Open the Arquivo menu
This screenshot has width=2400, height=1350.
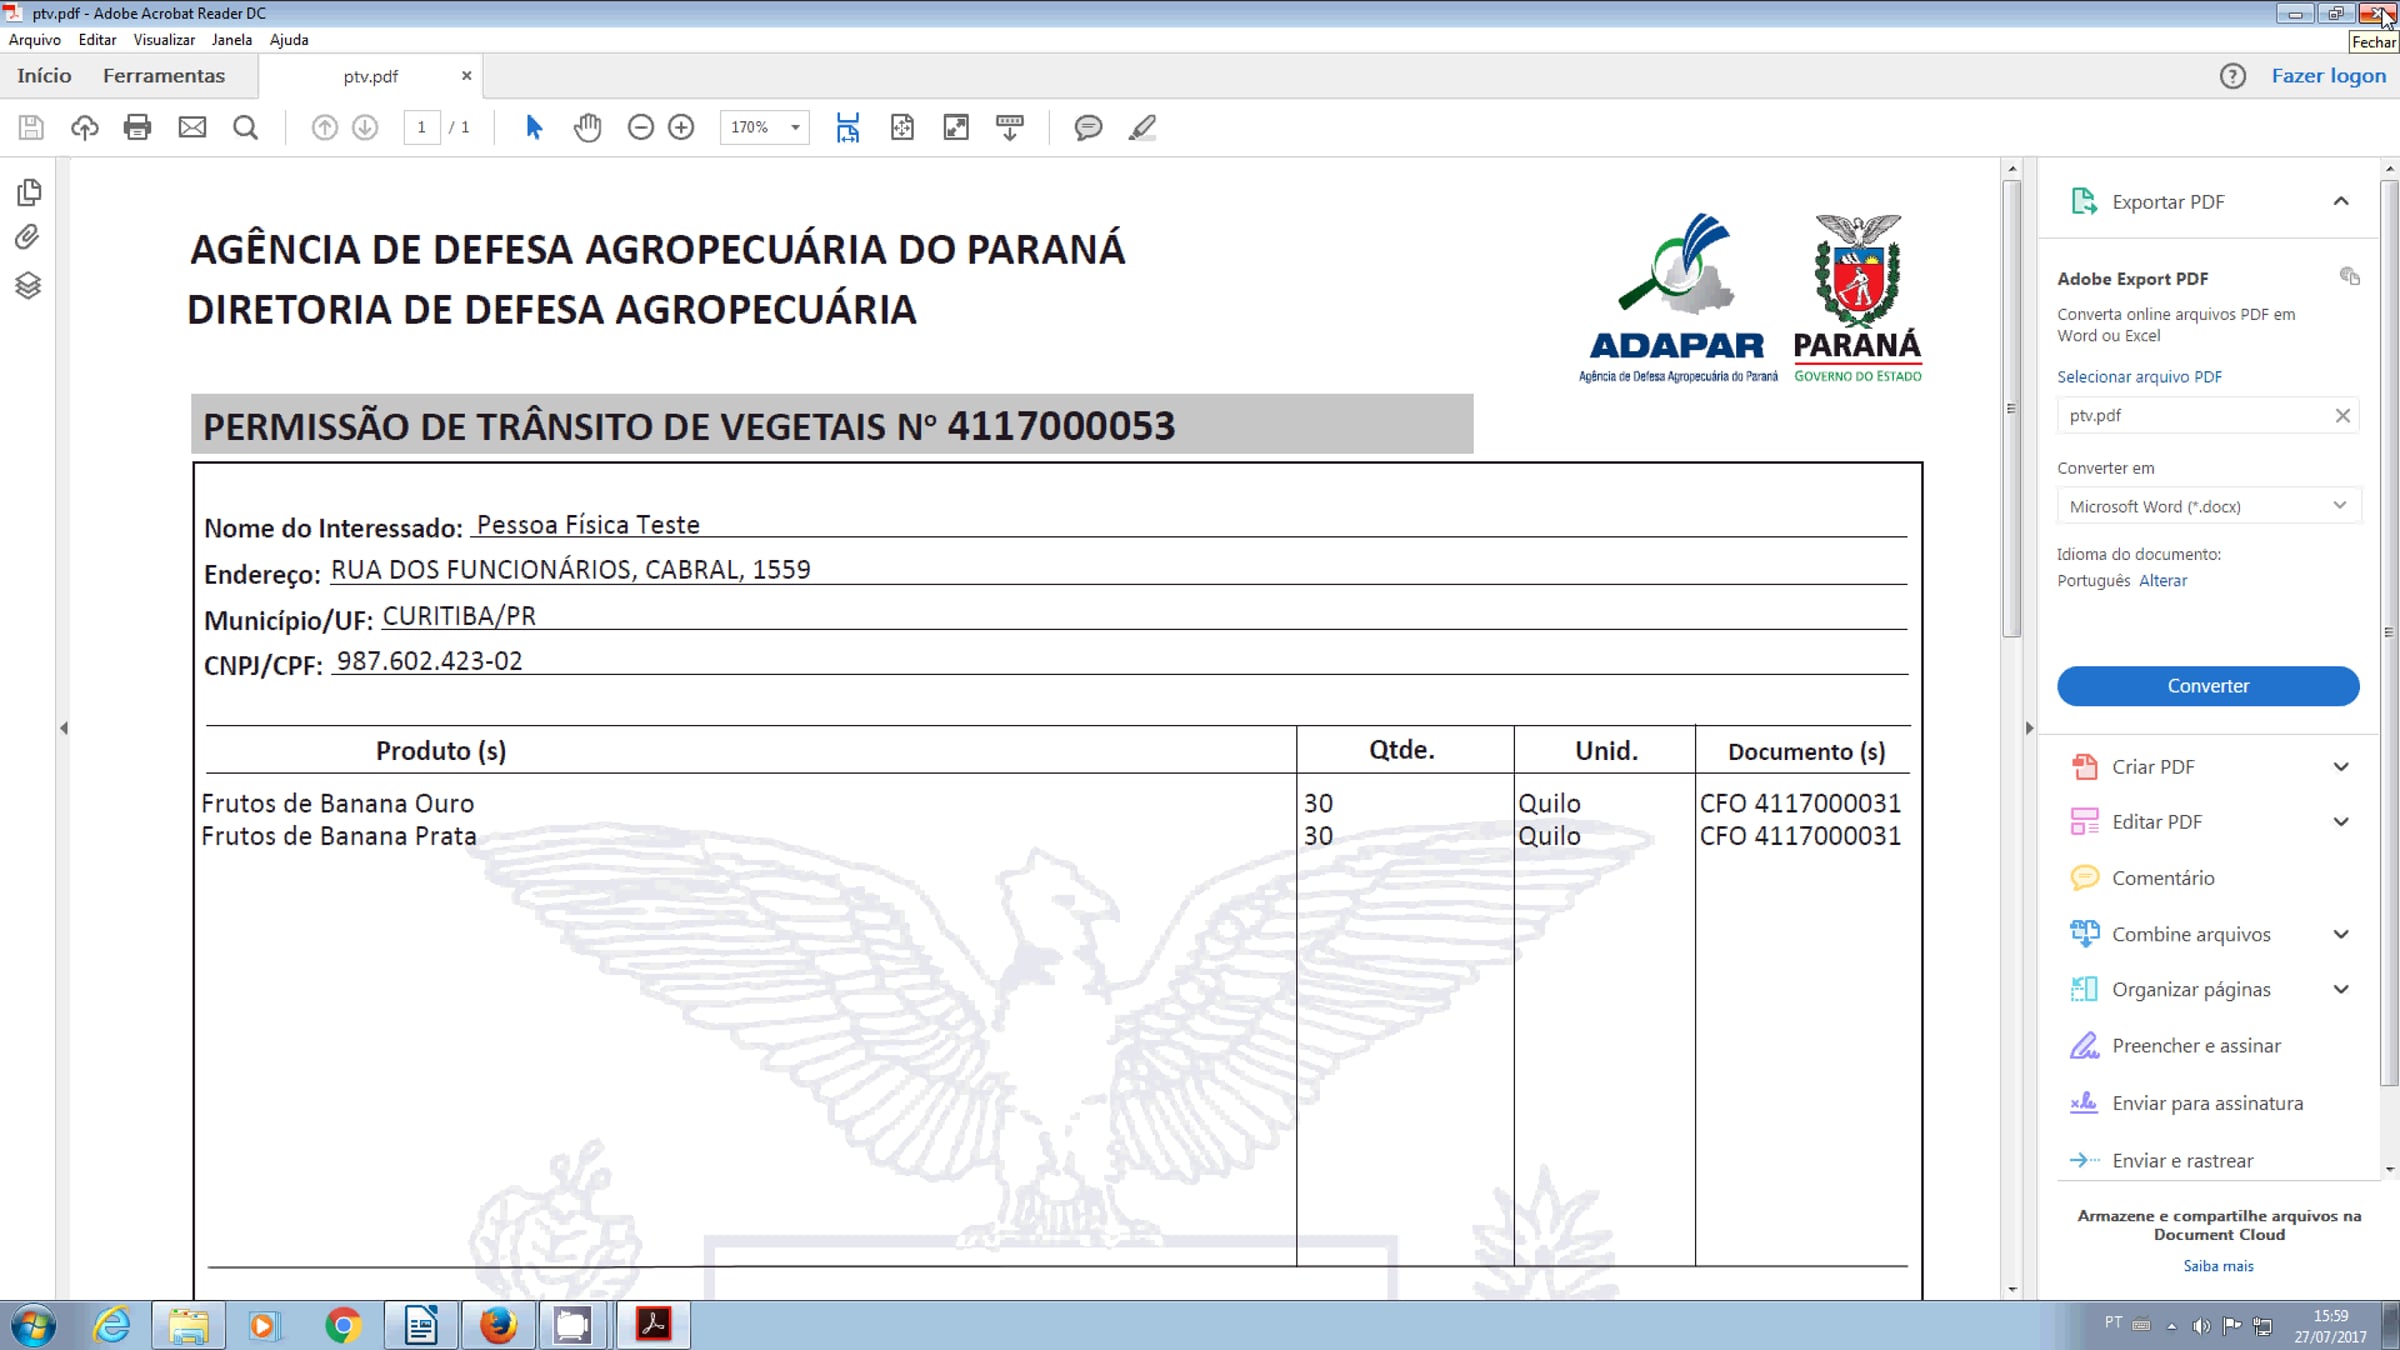(35, 40)
